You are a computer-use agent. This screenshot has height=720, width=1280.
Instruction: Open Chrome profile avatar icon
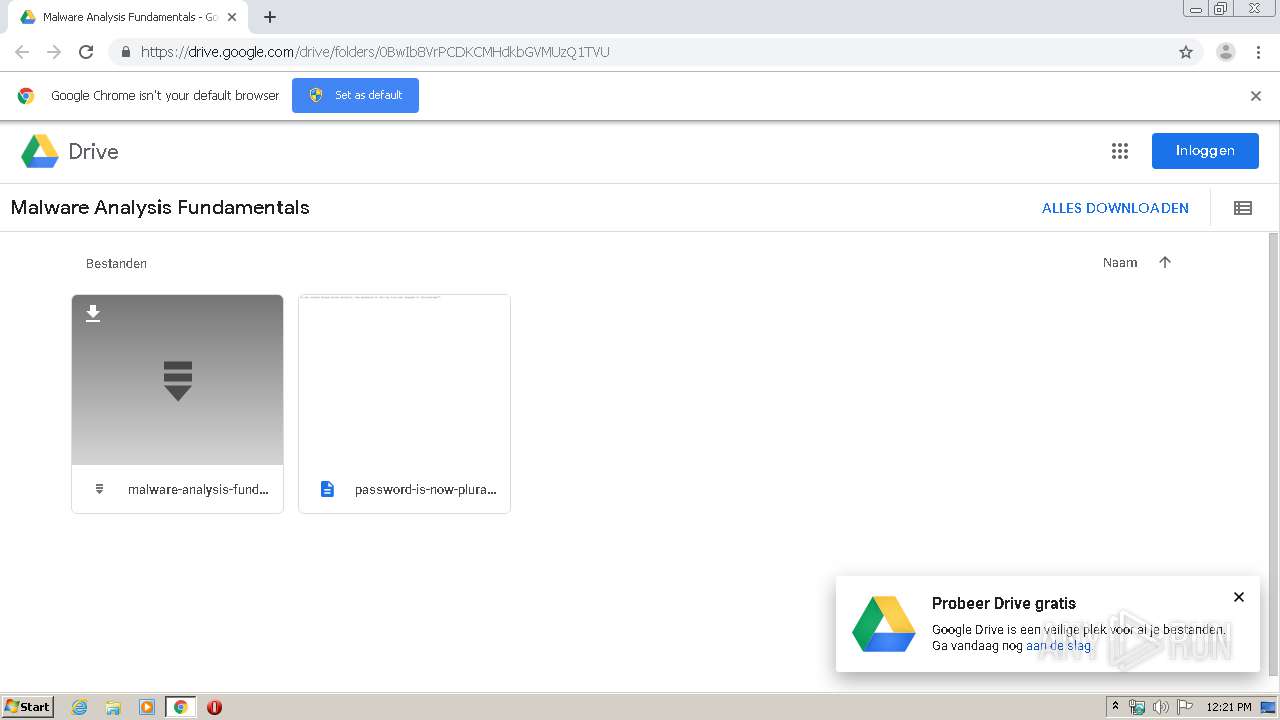1226,52
